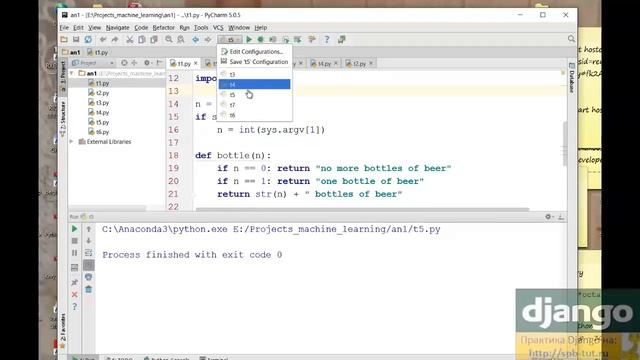
Task: Toggle Favorites tool window side tab
Action: (62, 330)
